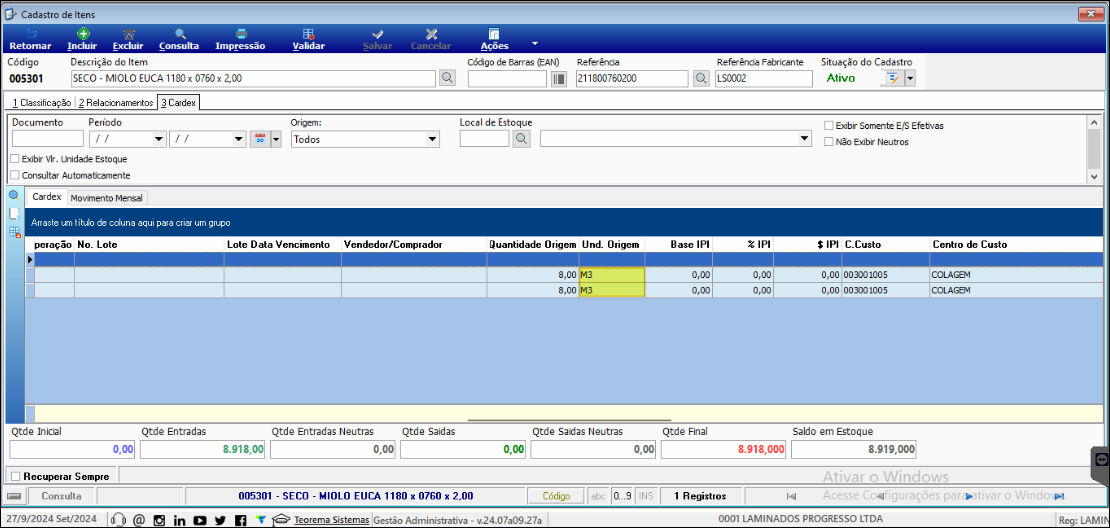
Task: Click the barcode icon next to EAN field
Action: [559, 79]
